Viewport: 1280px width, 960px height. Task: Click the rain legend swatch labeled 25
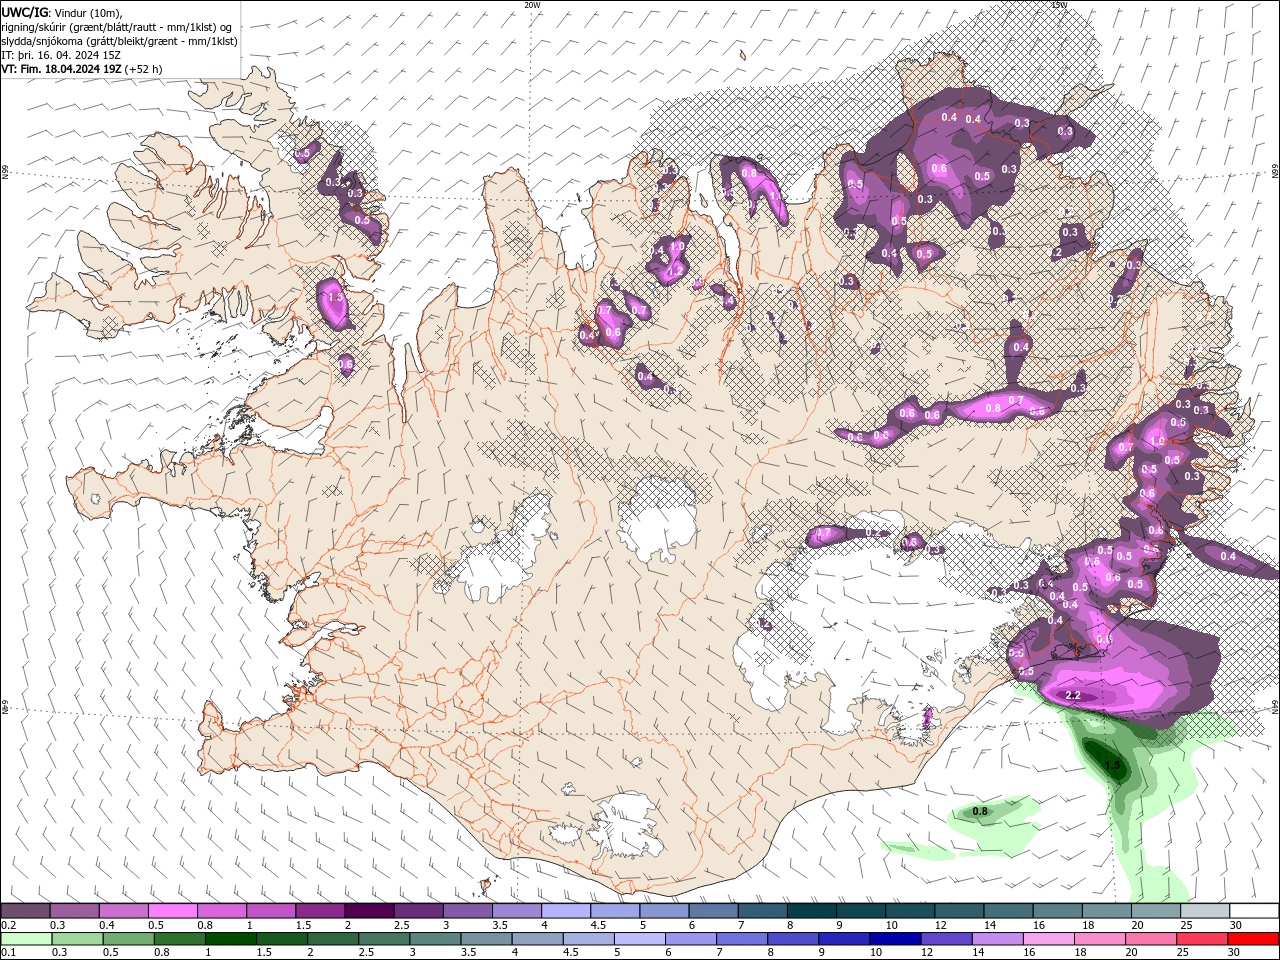(1201, 939)
